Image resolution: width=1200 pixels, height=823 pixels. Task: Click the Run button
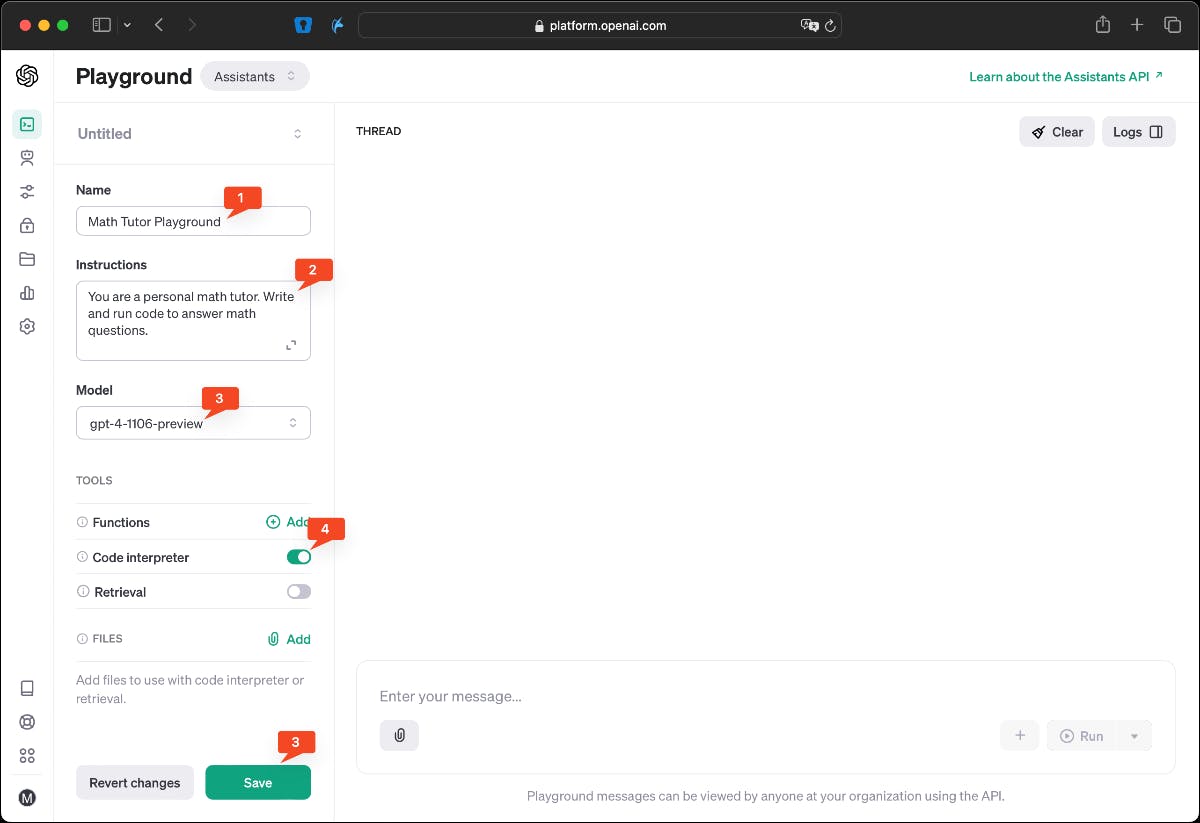(1082, 736)
